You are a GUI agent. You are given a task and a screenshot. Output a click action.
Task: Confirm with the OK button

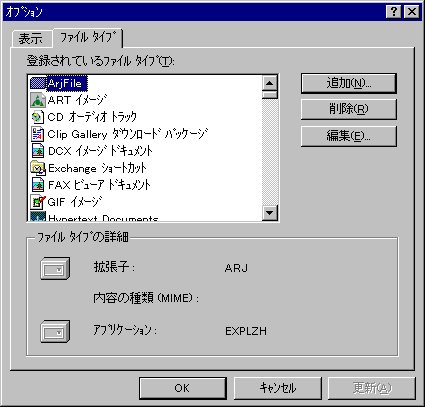(183, 388)
